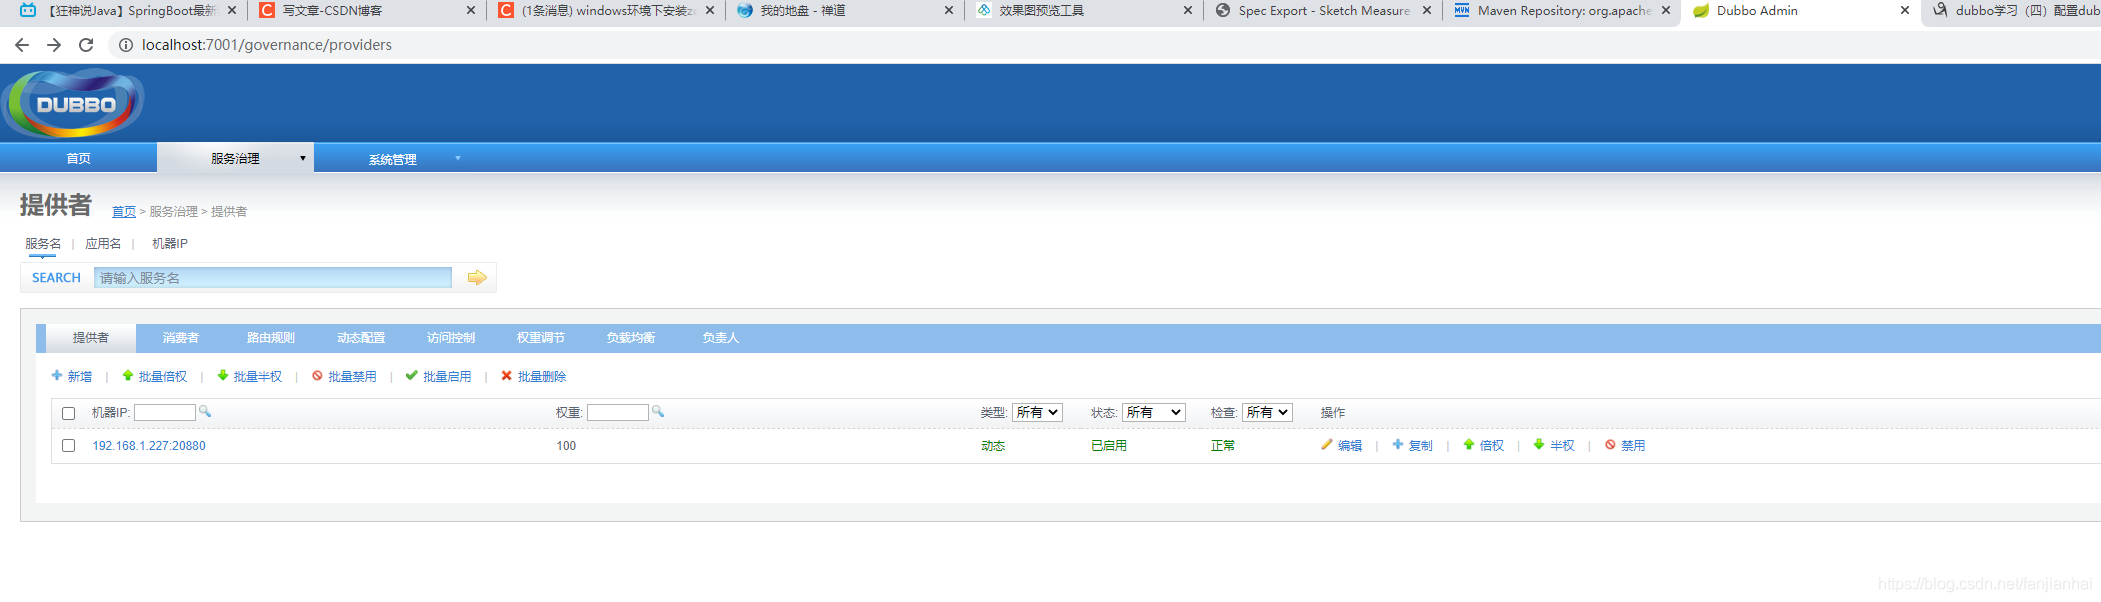Open the 类型 dropdown

[x=1037, y=412]
